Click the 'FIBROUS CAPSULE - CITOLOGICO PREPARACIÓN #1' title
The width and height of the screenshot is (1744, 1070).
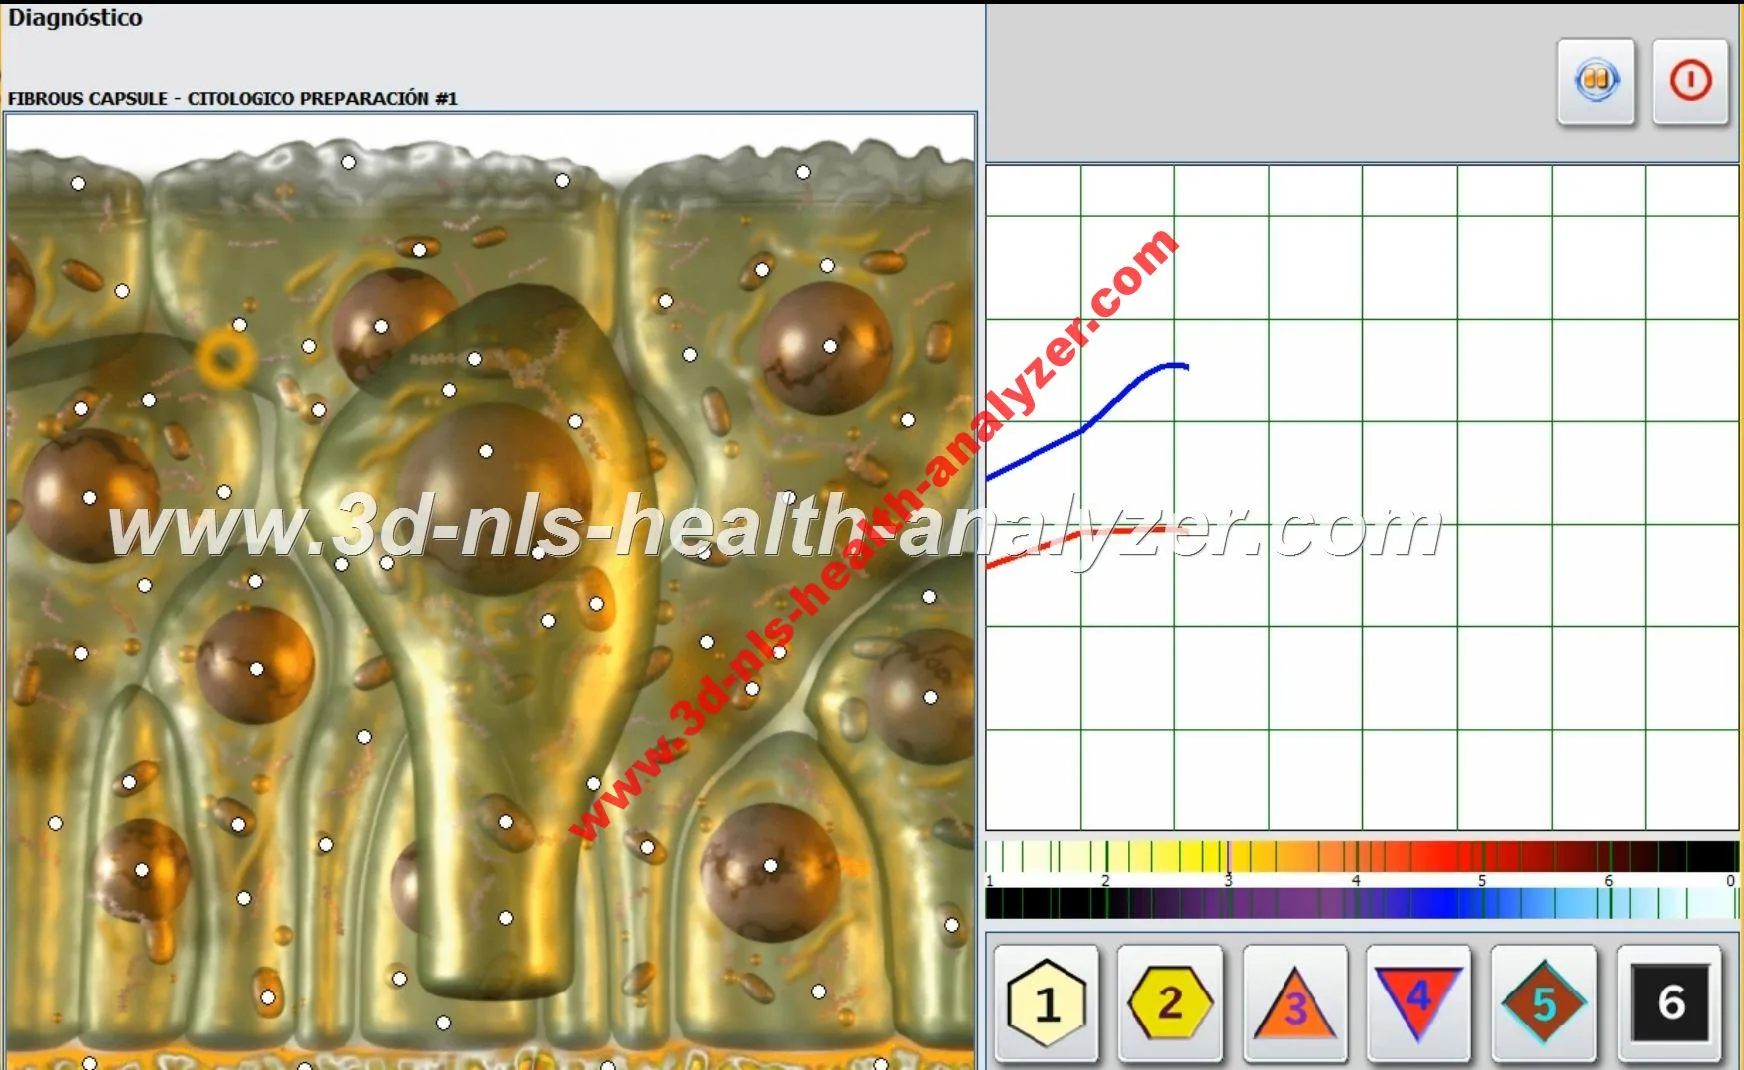coord(233,98)
